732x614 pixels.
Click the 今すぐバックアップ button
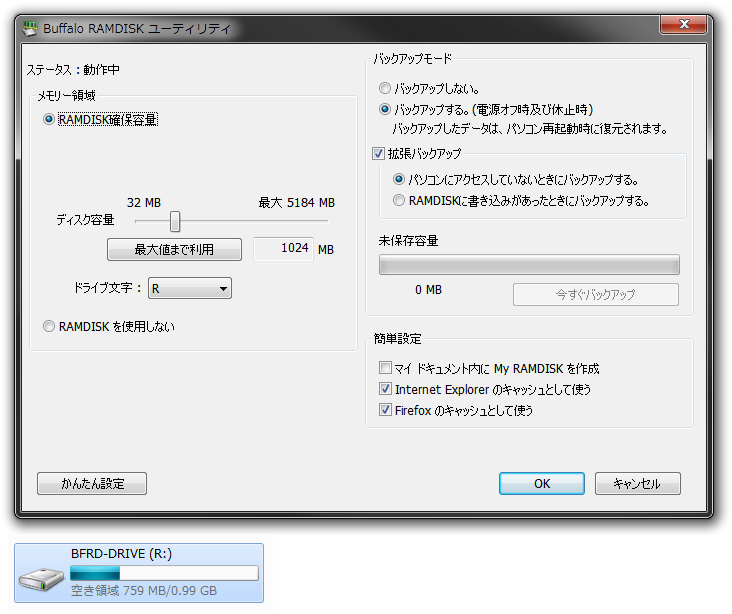pos(596,295)
